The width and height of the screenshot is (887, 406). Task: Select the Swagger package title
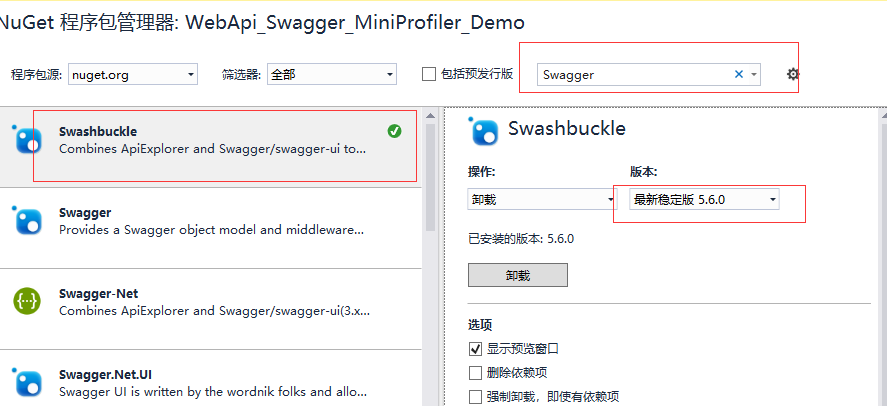[x=85, y=213]
